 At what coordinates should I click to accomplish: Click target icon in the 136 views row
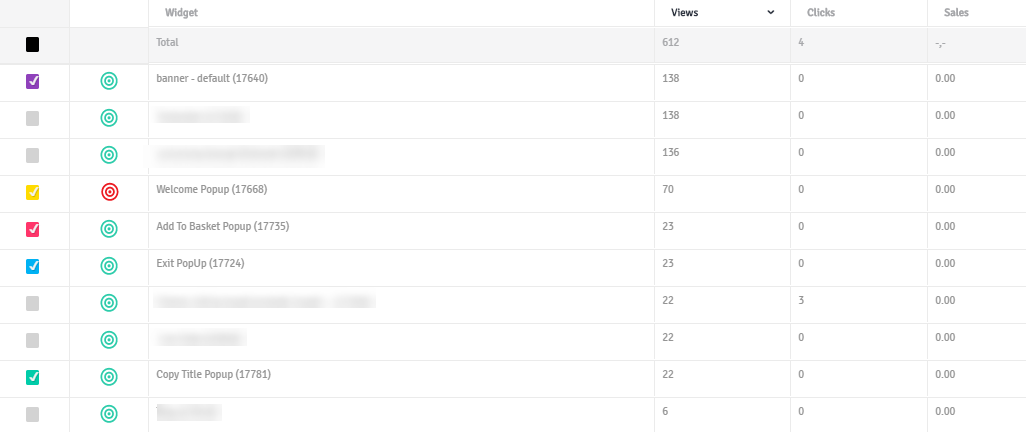109,155
